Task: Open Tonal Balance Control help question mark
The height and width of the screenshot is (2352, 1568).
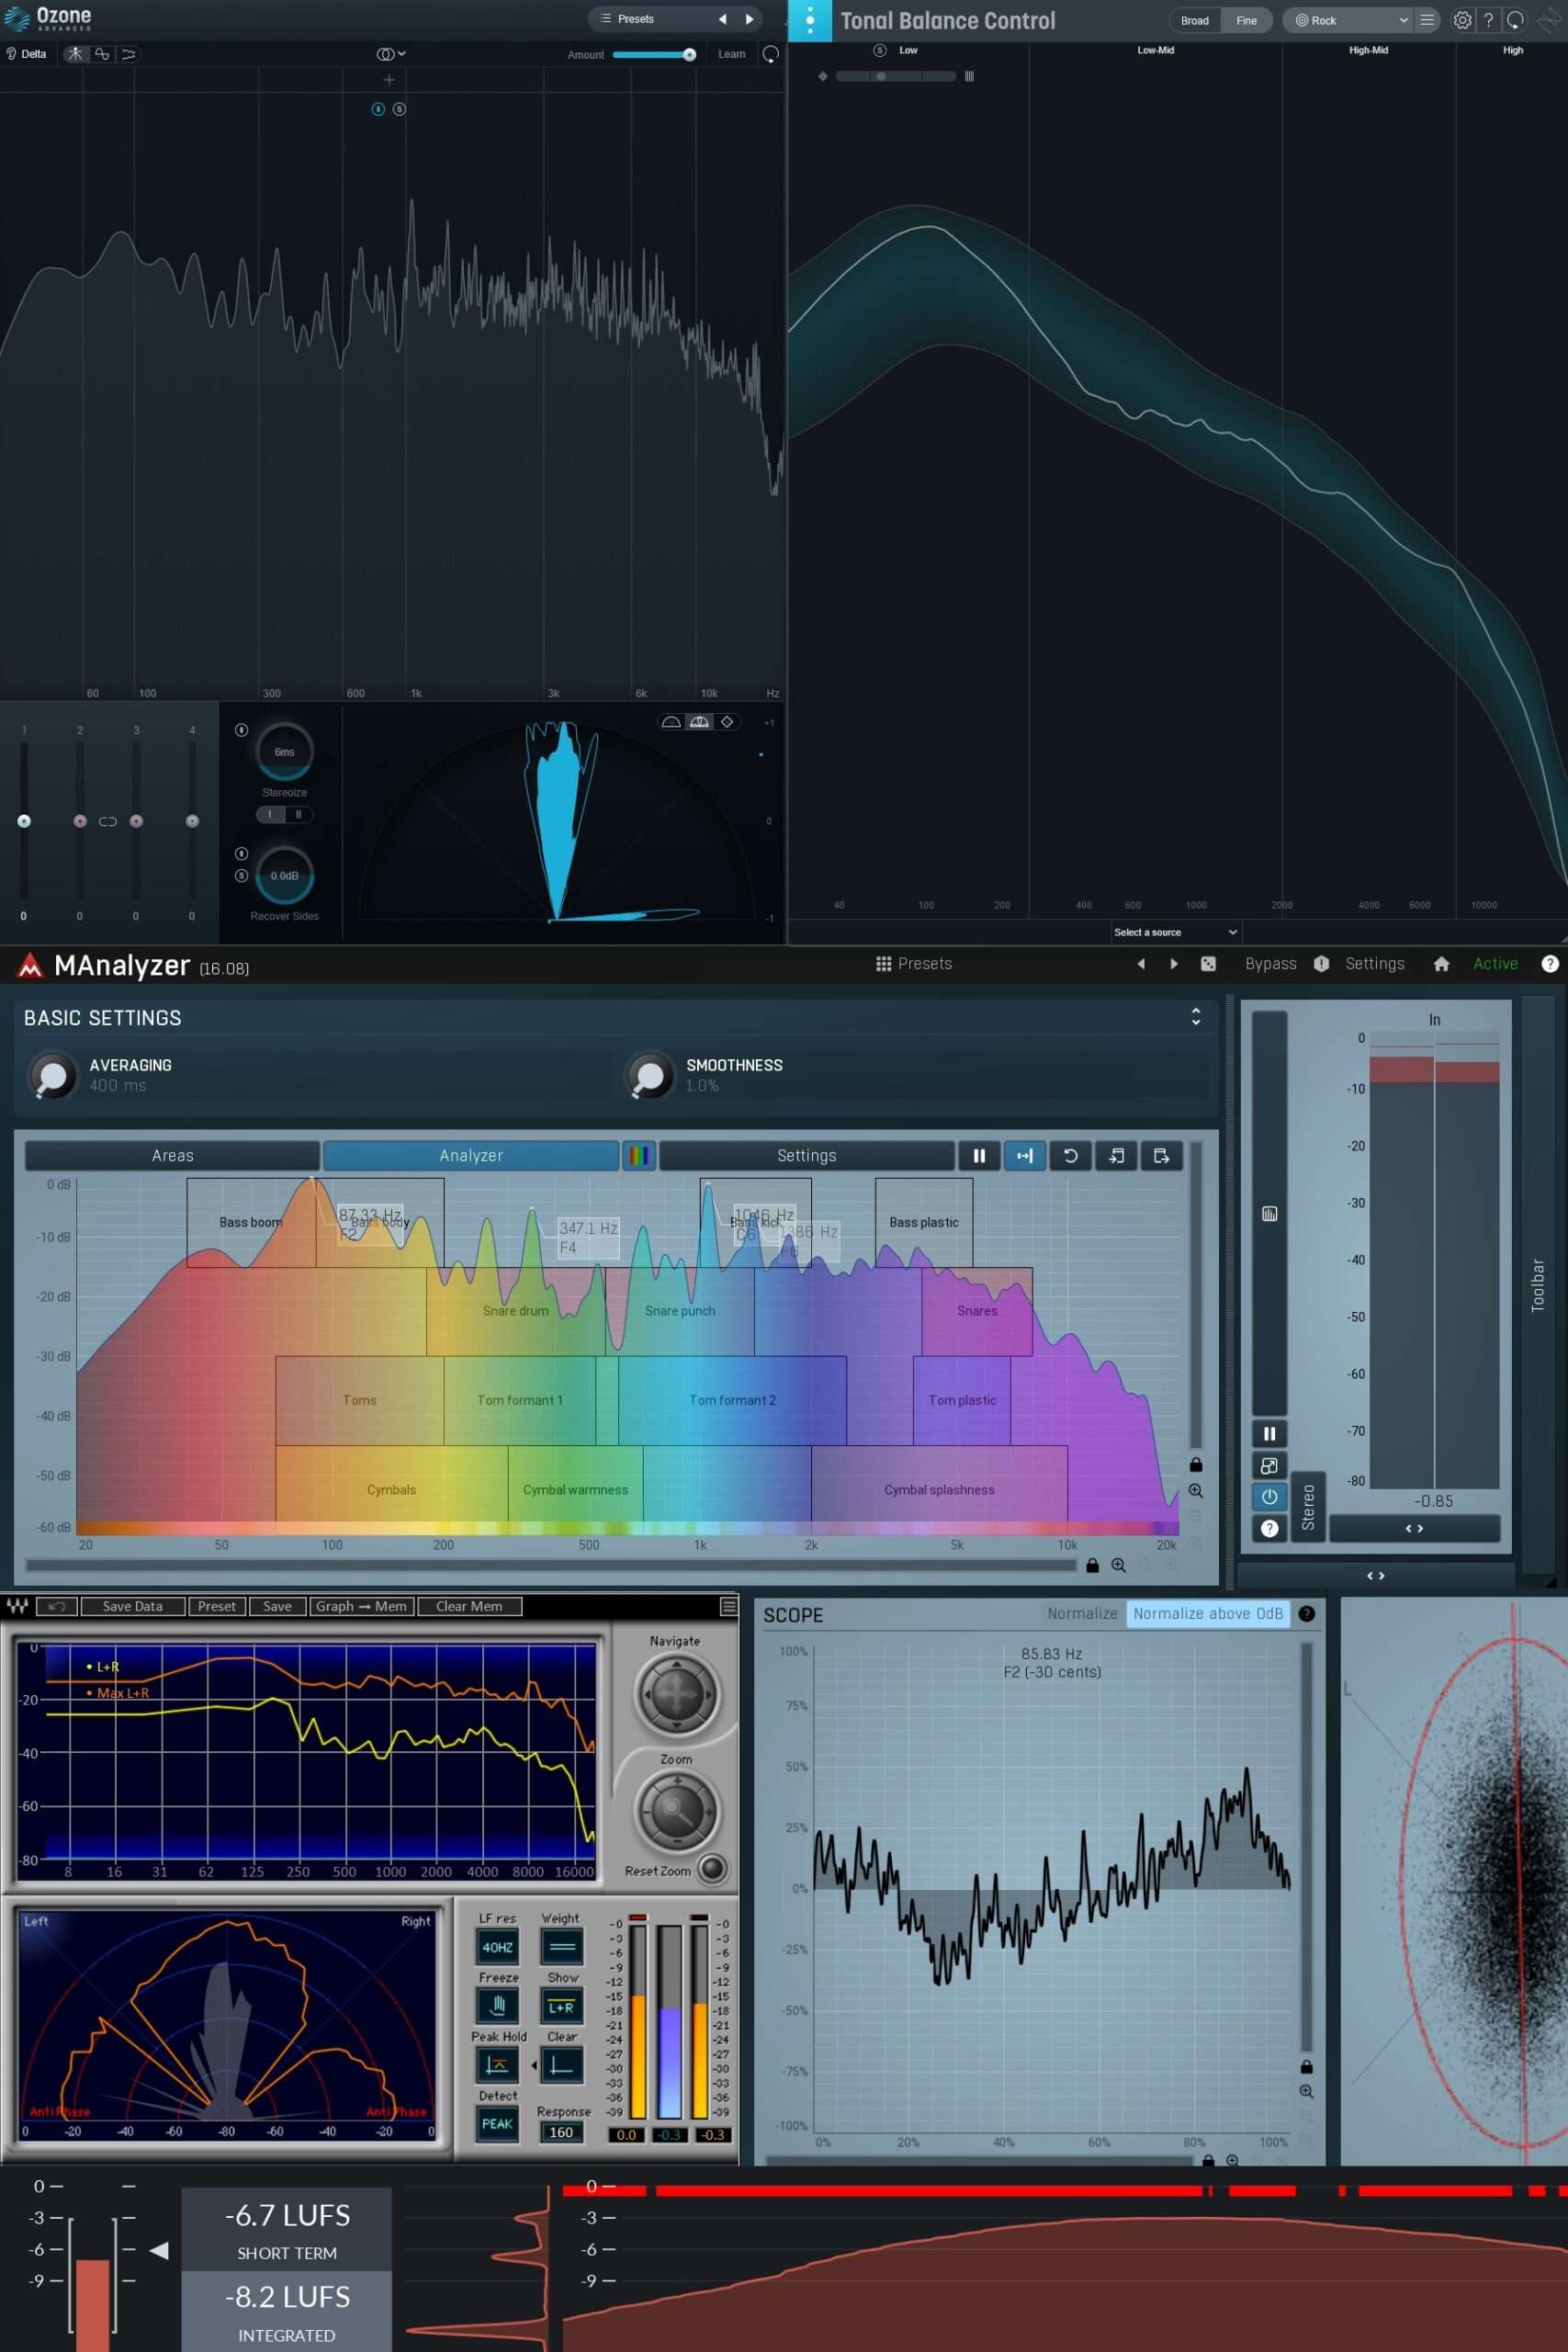Action: (1488, 20)
